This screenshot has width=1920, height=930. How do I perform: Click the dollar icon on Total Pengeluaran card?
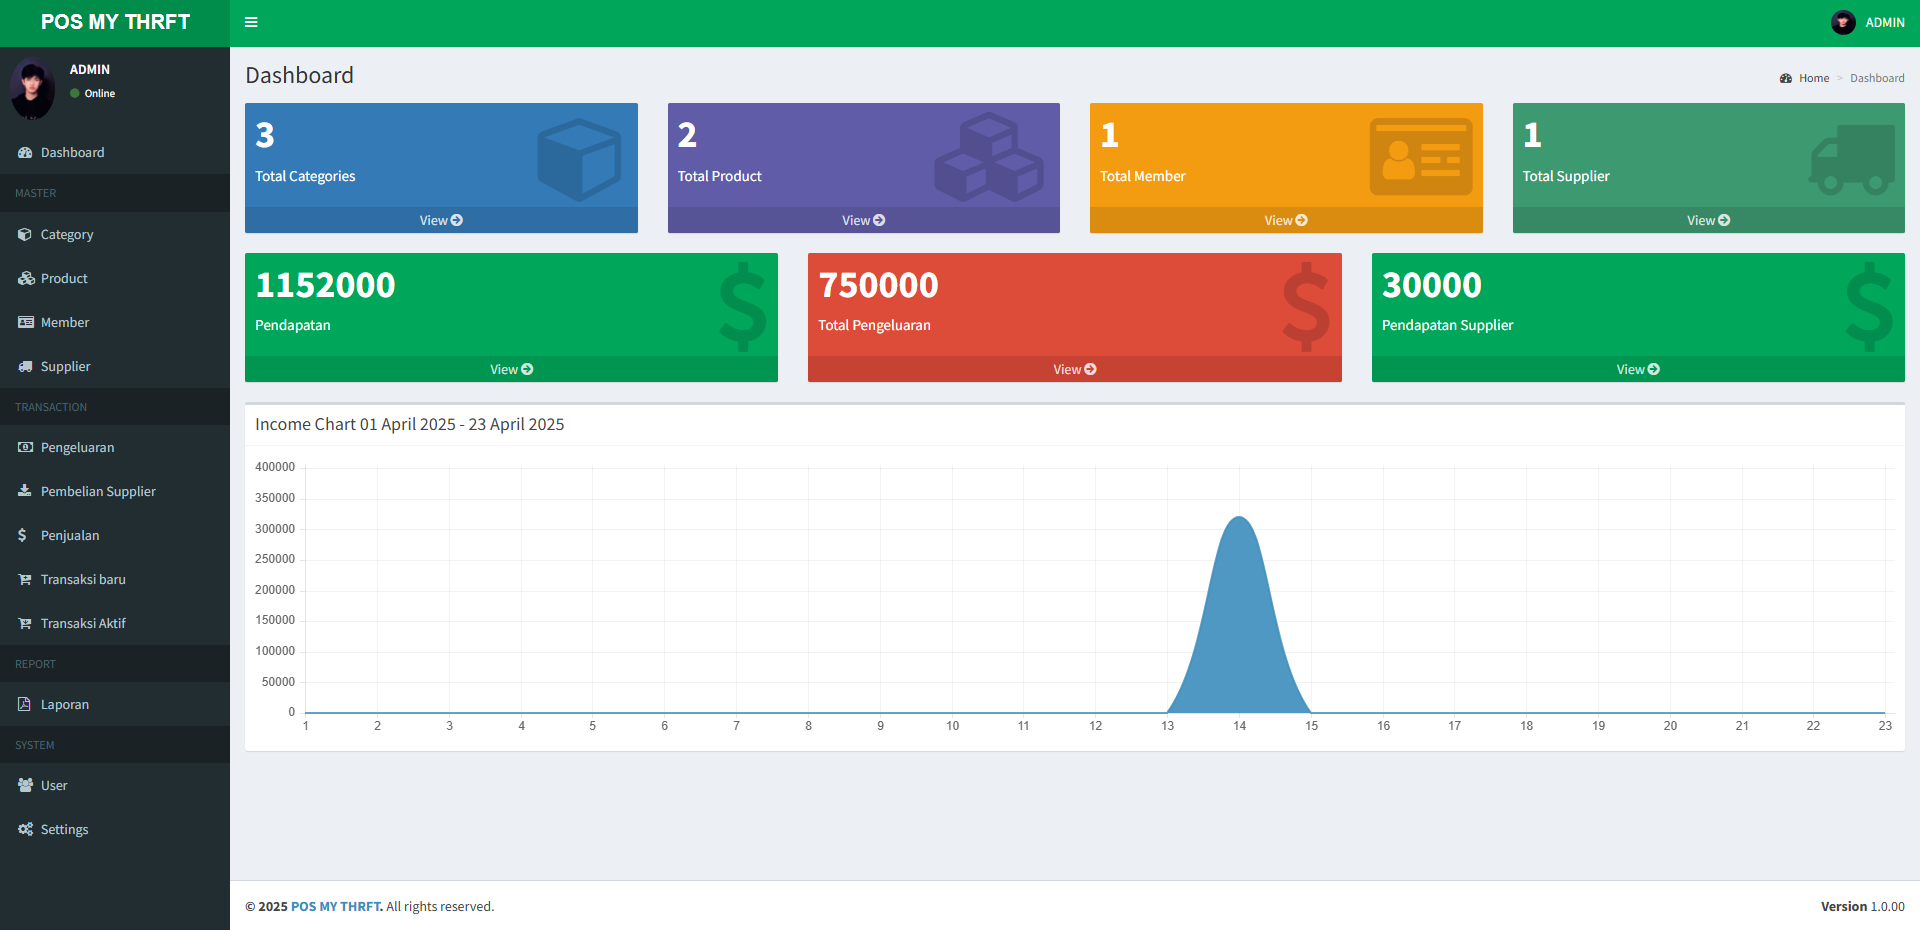click(x=1306, y=307)
